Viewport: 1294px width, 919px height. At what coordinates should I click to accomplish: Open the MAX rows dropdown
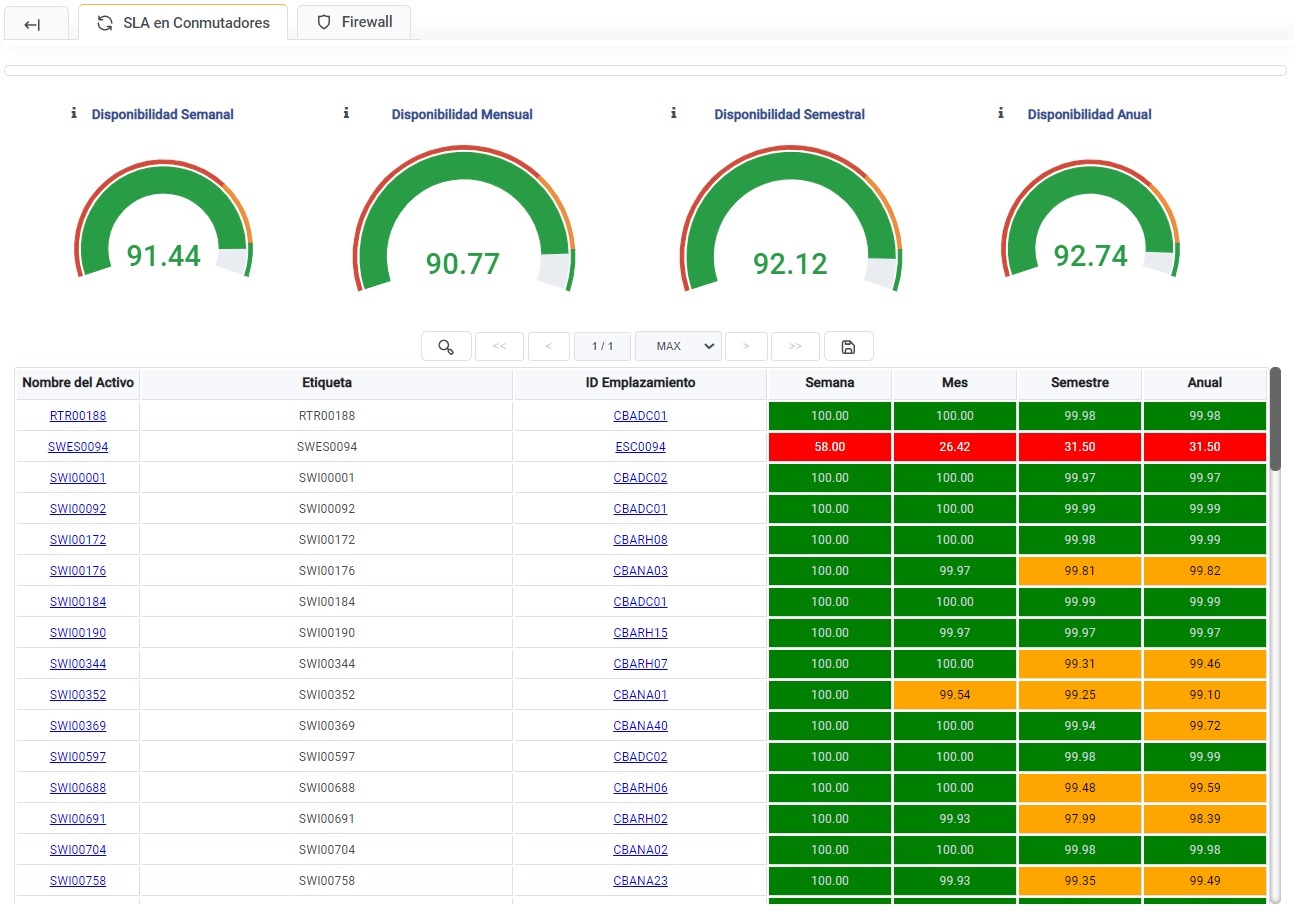[679, 346]
